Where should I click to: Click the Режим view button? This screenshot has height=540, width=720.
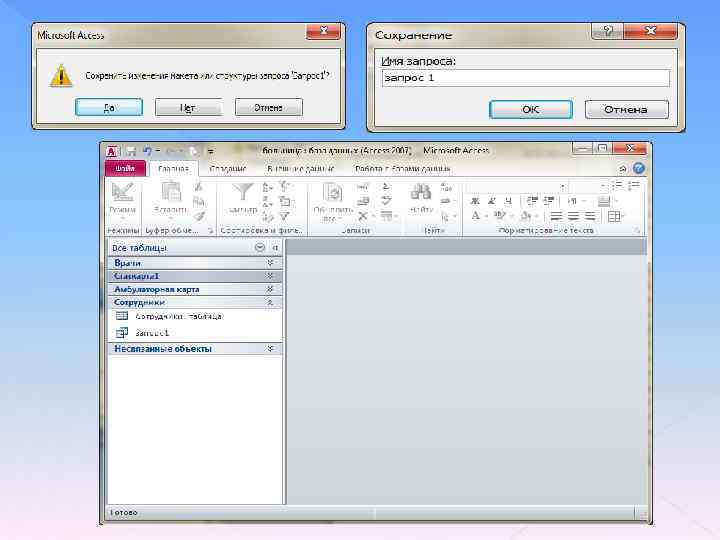click(x=123, y=199)
